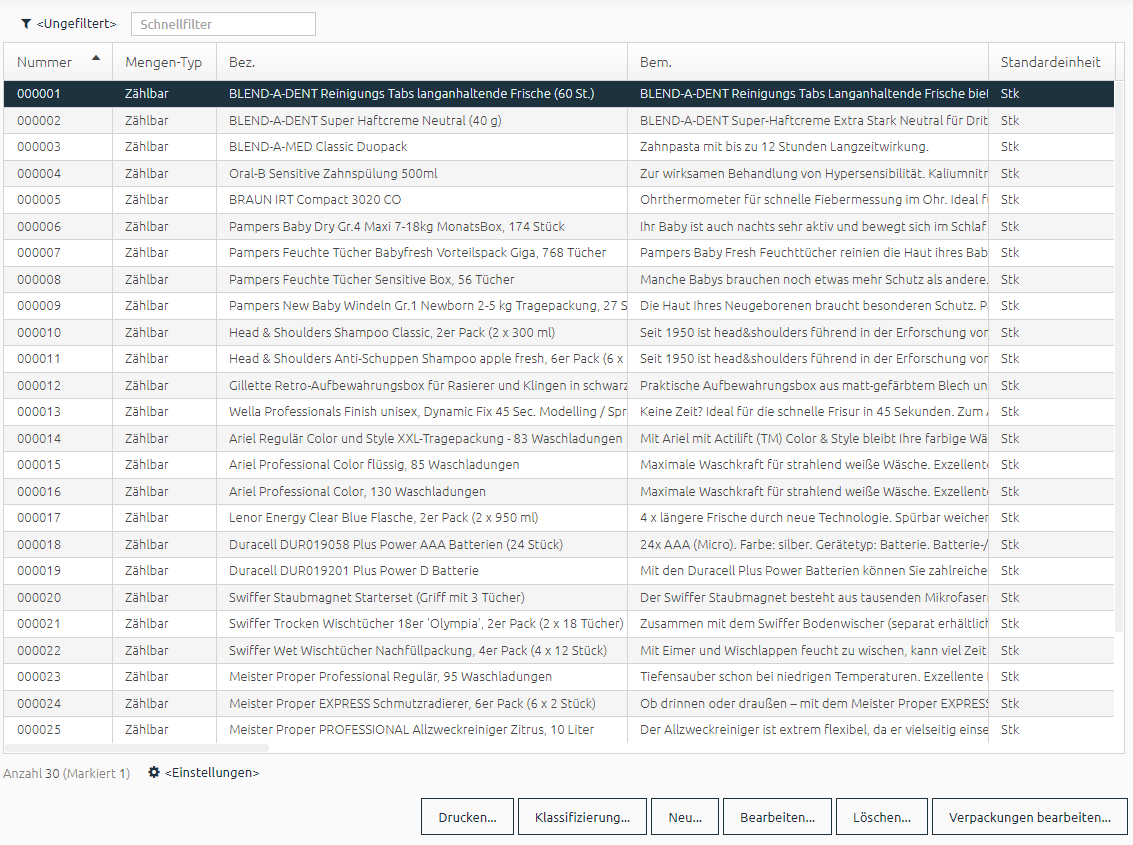The height and width of the screenshot is (845, 1133).
Task: Select Duracell DUR019201 Plus Power D Batterie
Action: click(x=559, y=570)
